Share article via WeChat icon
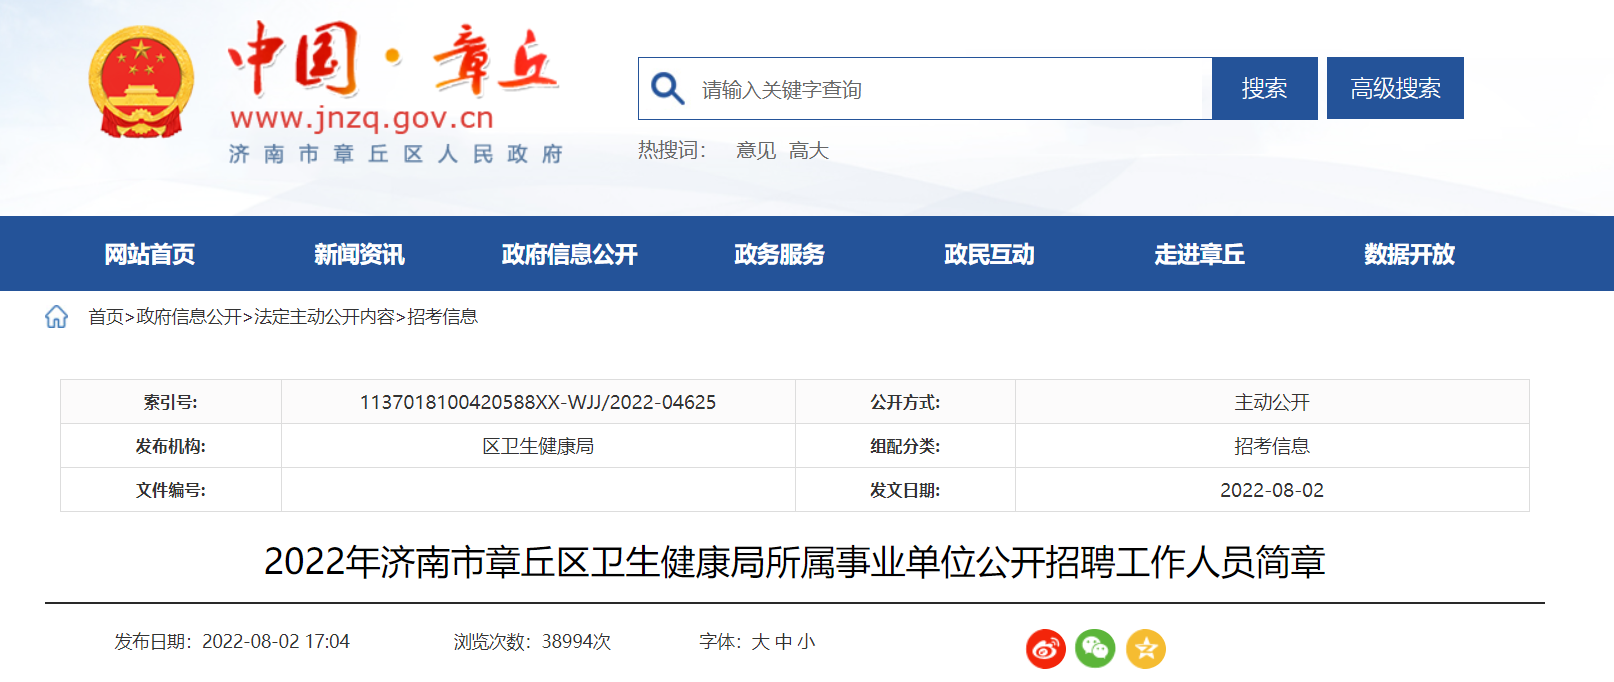The image size is (1614, 682). pos(1095,649)
